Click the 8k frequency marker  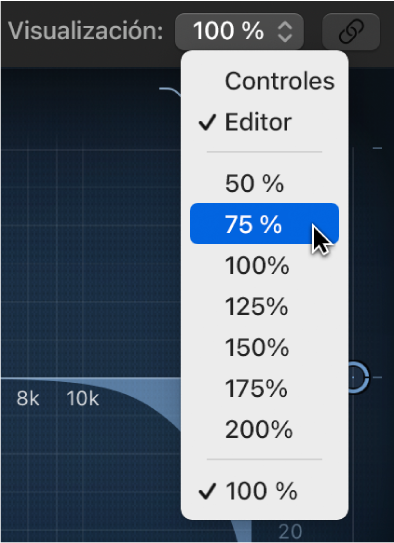coord(28,399)
